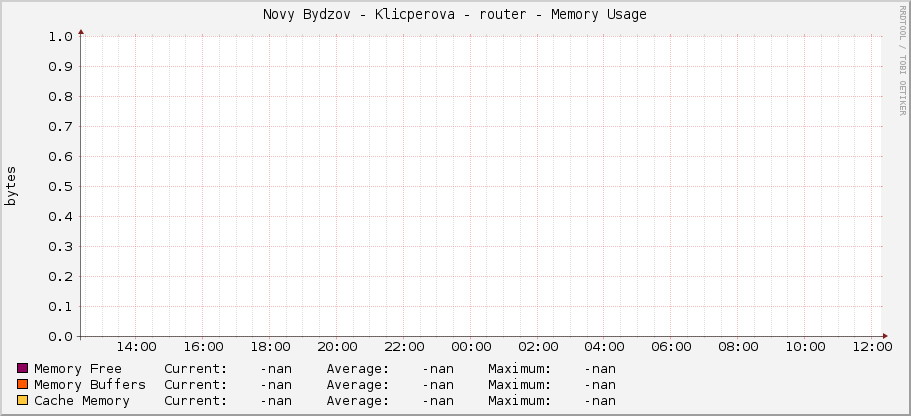The height and width of the screenshot is (416, 911).
Task: Click the 0.0 y-axis value
Action: click(x=60, y=336)
